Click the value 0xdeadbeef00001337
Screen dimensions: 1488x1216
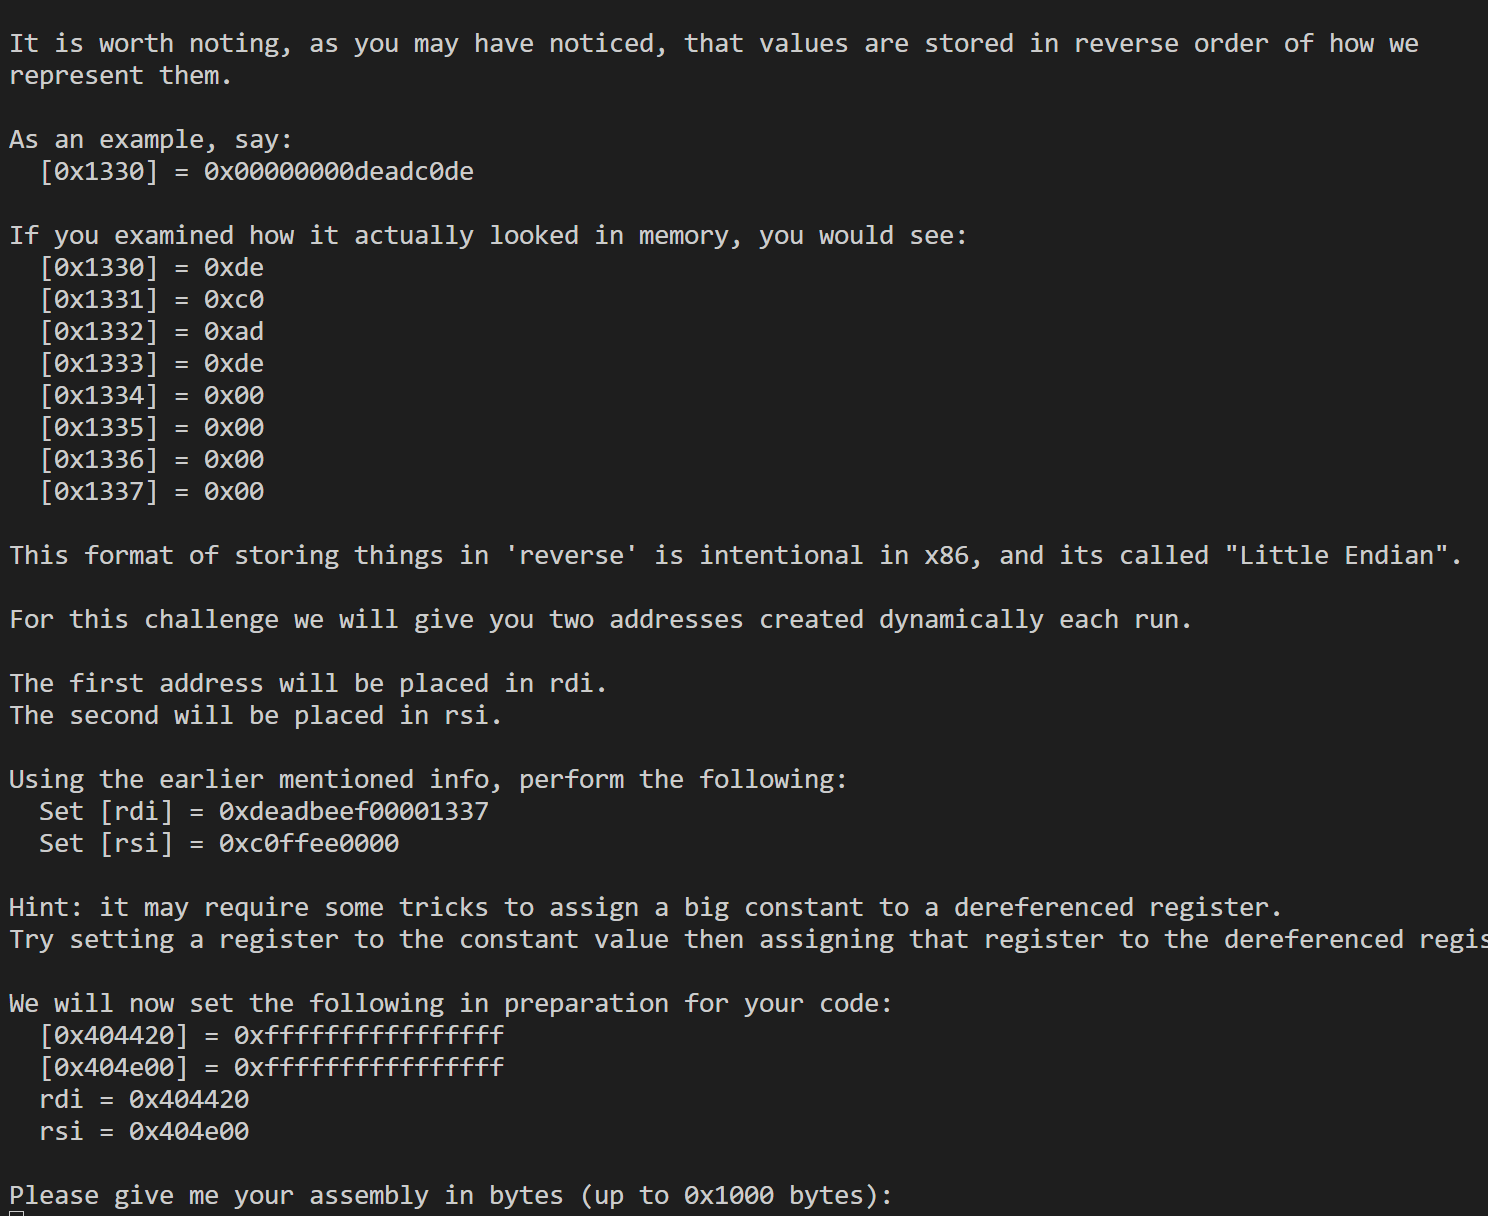[x=353, y=811]
